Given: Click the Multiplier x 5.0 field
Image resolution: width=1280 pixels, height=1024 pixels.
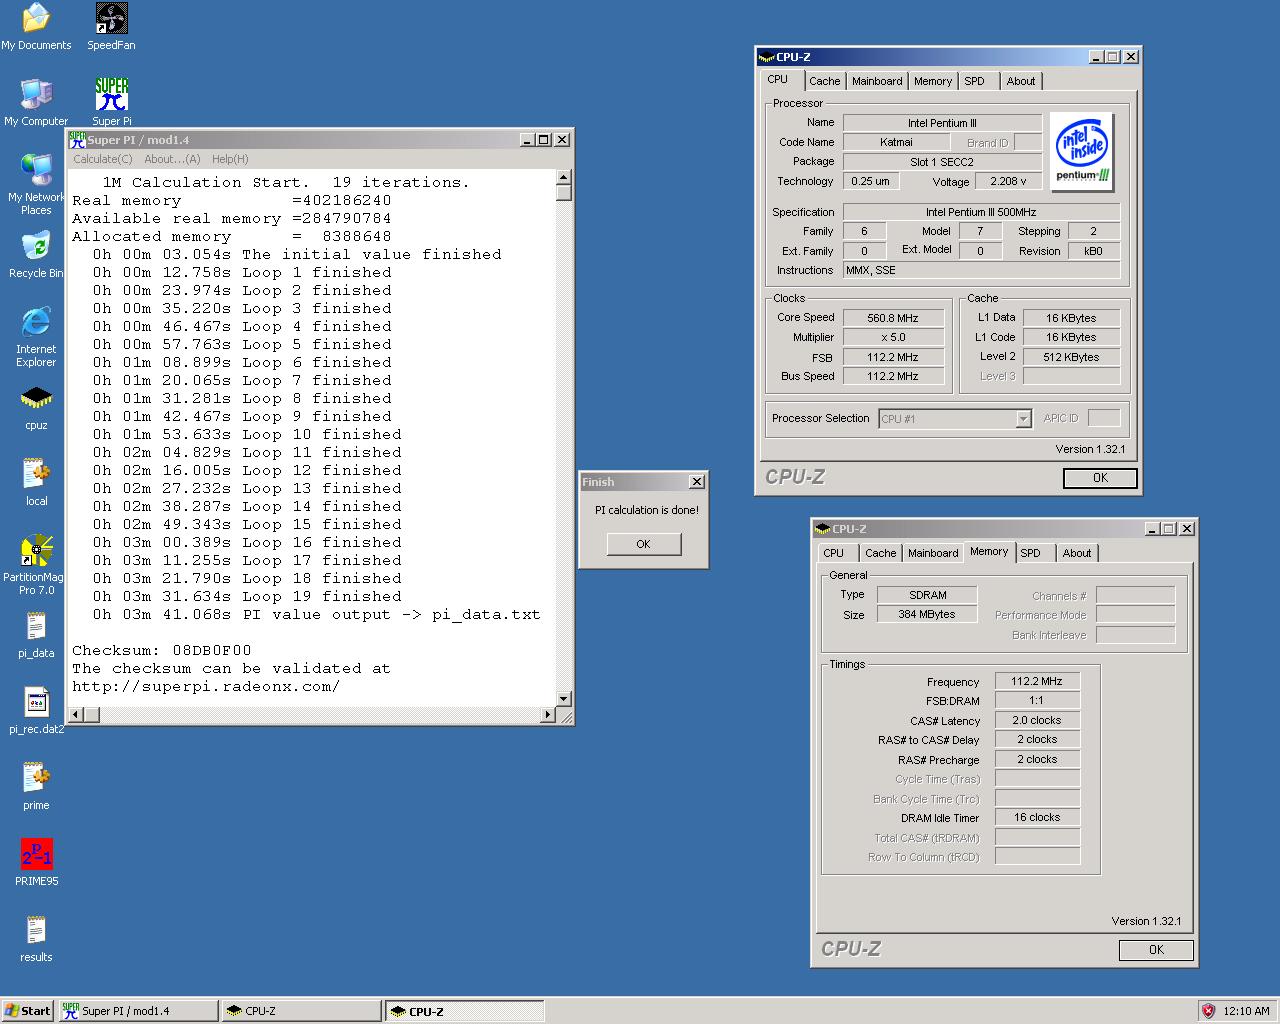Looking at the screenshot, I should pos(893,338).
